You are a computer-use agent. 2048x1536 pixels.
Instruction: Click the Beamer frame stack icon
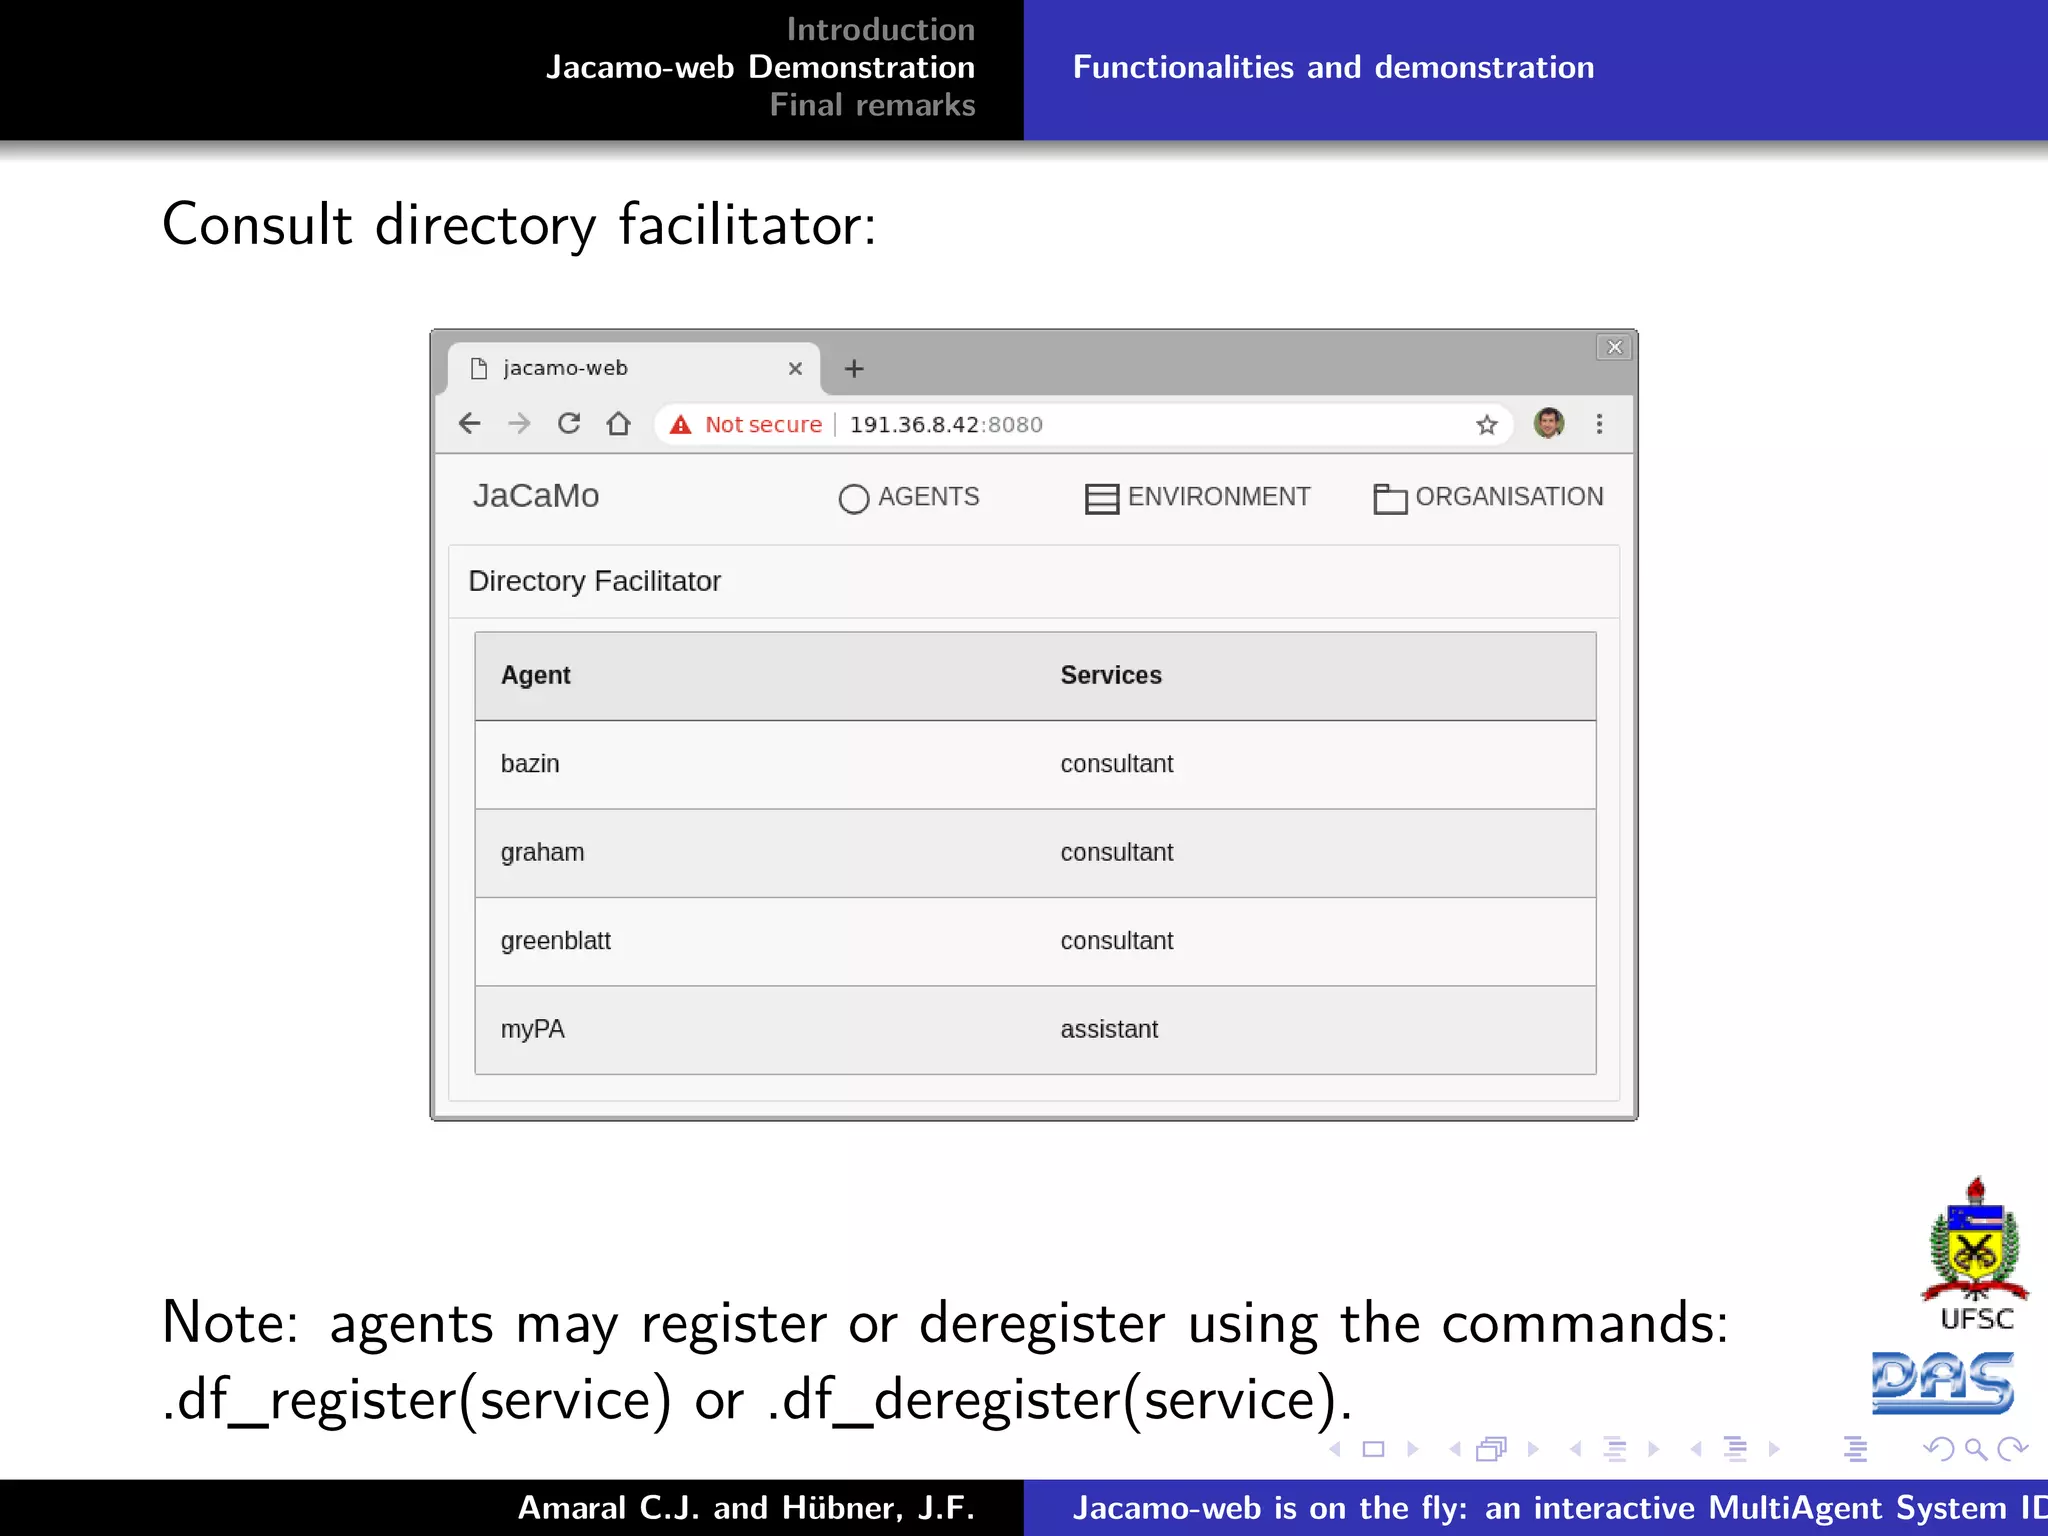click(1491, 1449)
